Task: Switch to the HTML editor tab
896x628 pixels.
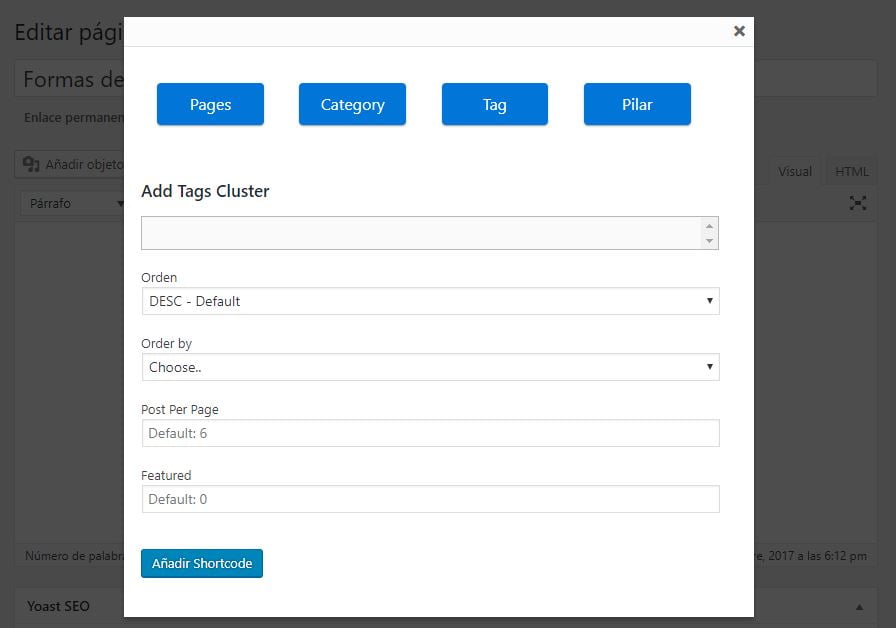Action: pos(852,171)
